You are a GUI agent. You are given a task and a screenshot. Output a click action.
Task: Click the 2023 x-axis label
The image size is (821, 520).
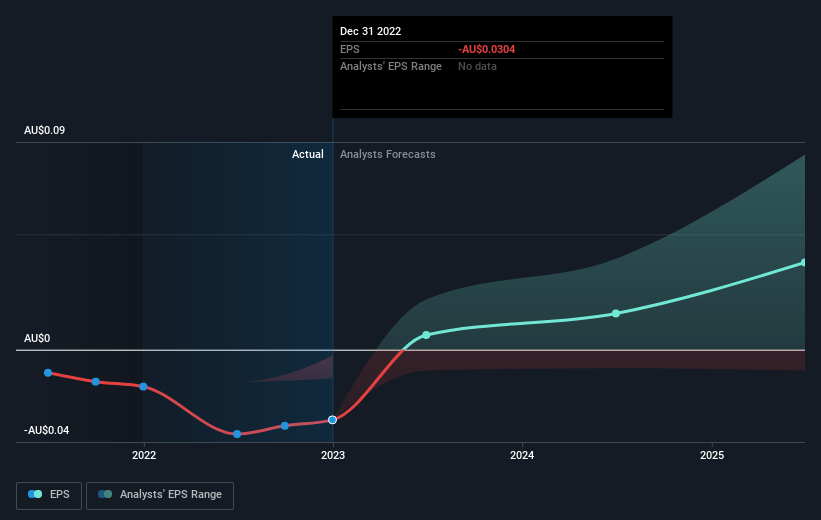tap(333, 455)
